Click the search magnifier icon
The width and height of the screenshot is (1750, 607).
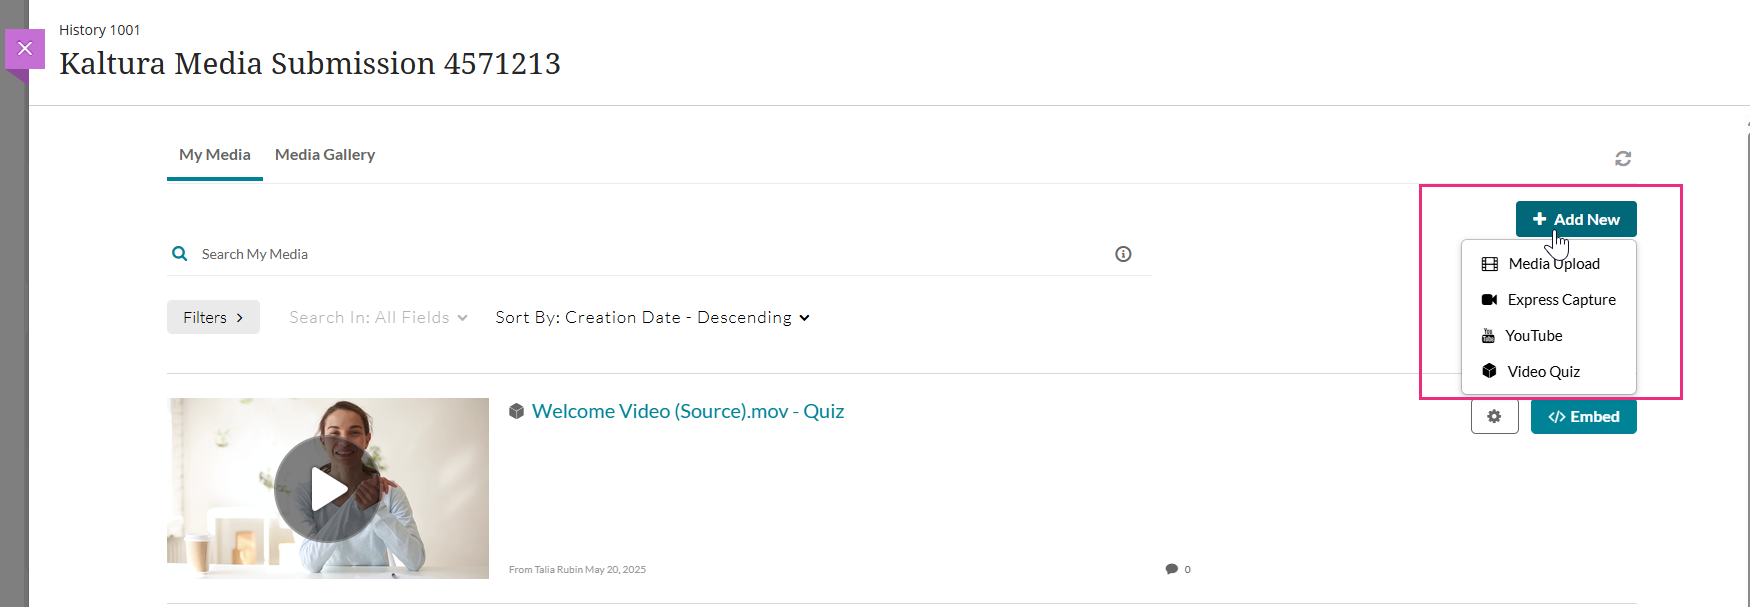[180, 254]
